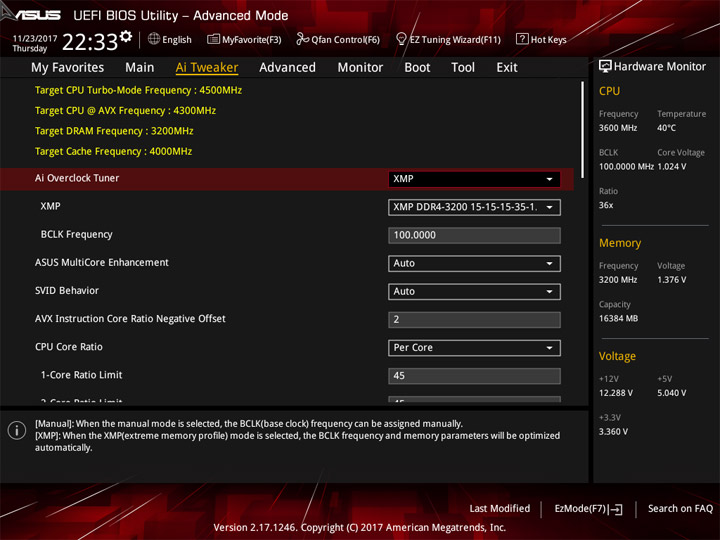The image size is (720, 540).
Task: Click the BCLK Frequency input field
Action: (474, 235)
